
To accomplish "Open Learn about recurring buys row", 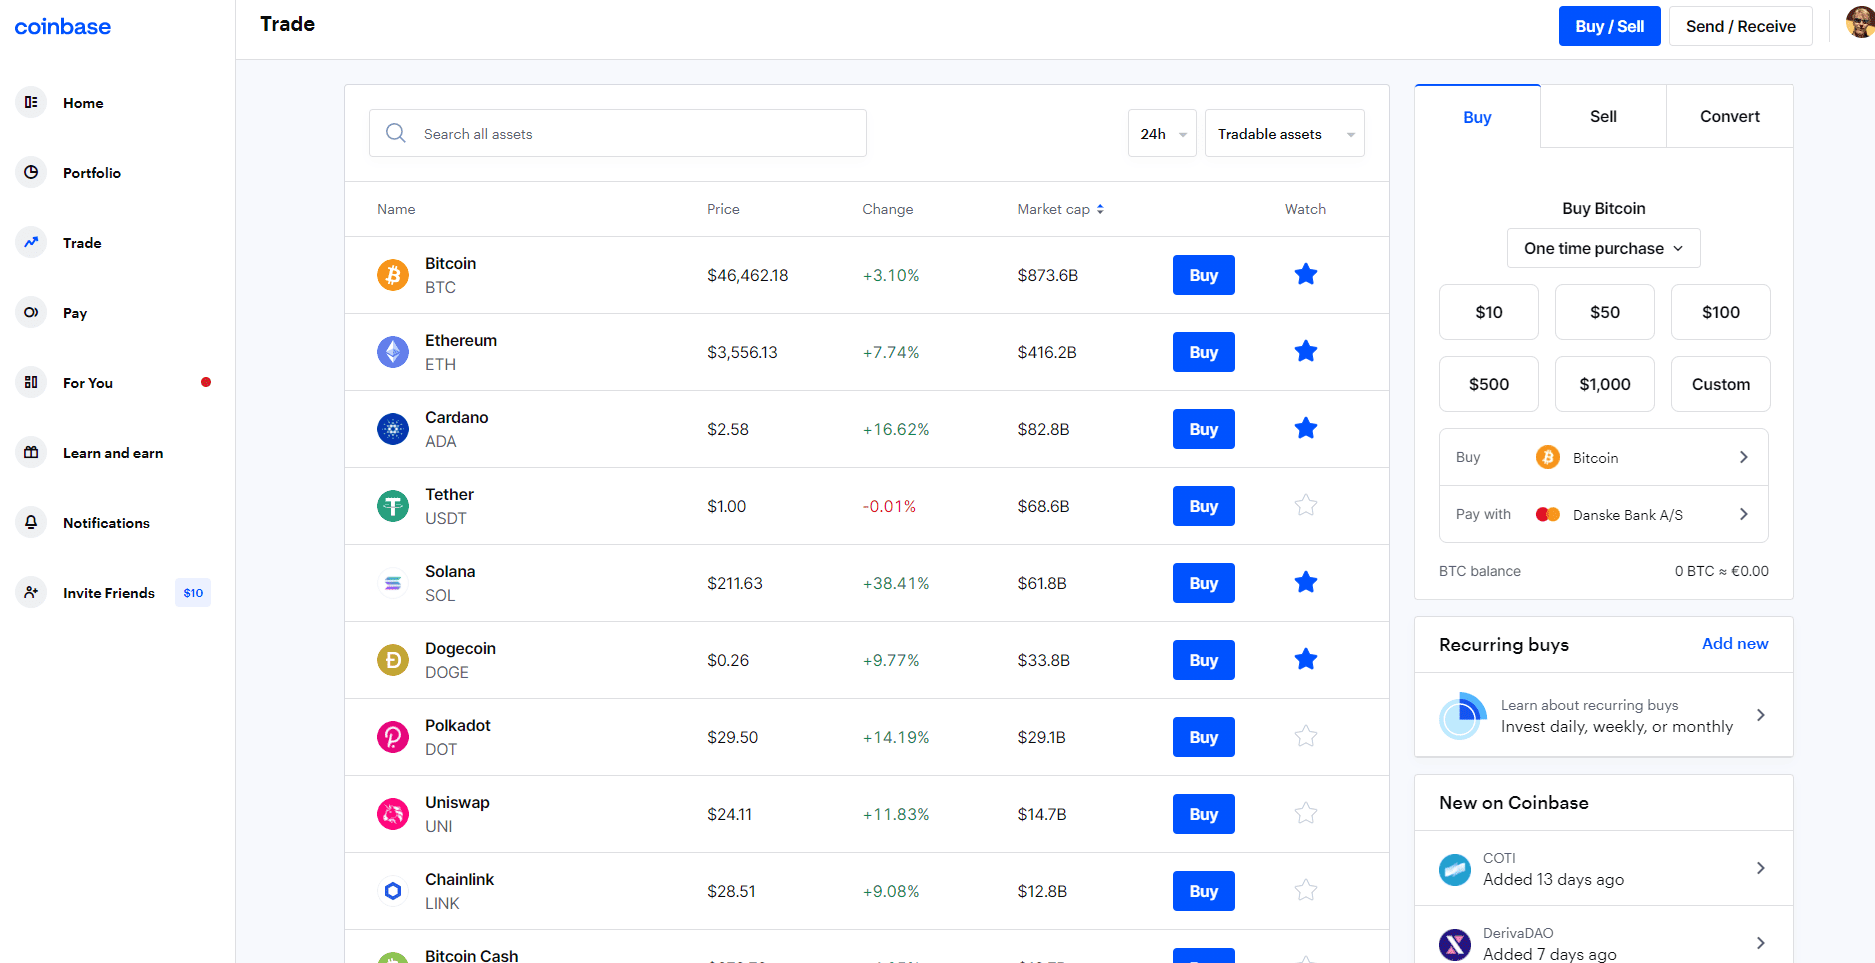I will click(1603, 715).
